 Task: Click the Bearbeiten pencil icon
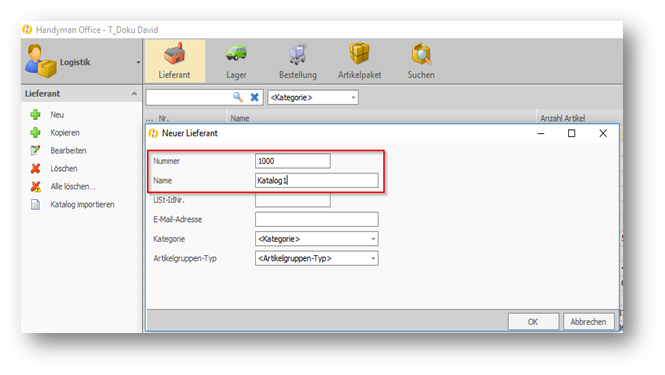coord(36,151)
